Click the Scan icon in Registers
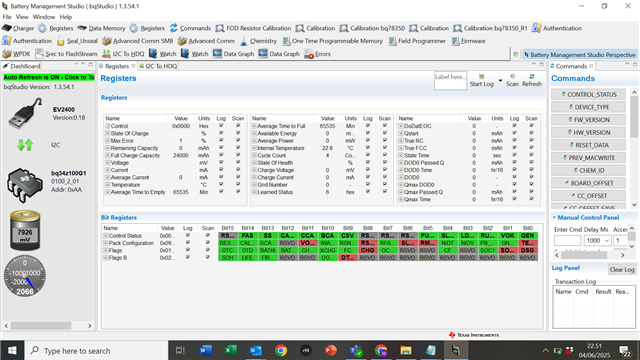 coord(512,80)
